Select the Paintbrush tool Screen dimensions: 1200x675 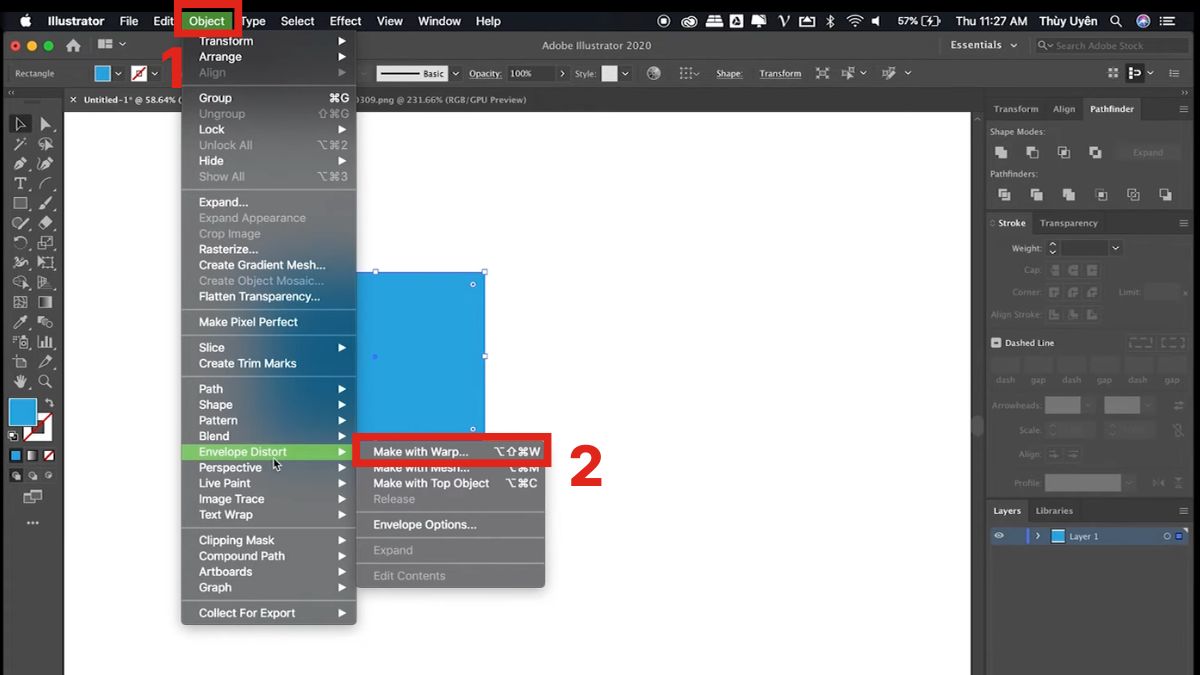point(46,203)
